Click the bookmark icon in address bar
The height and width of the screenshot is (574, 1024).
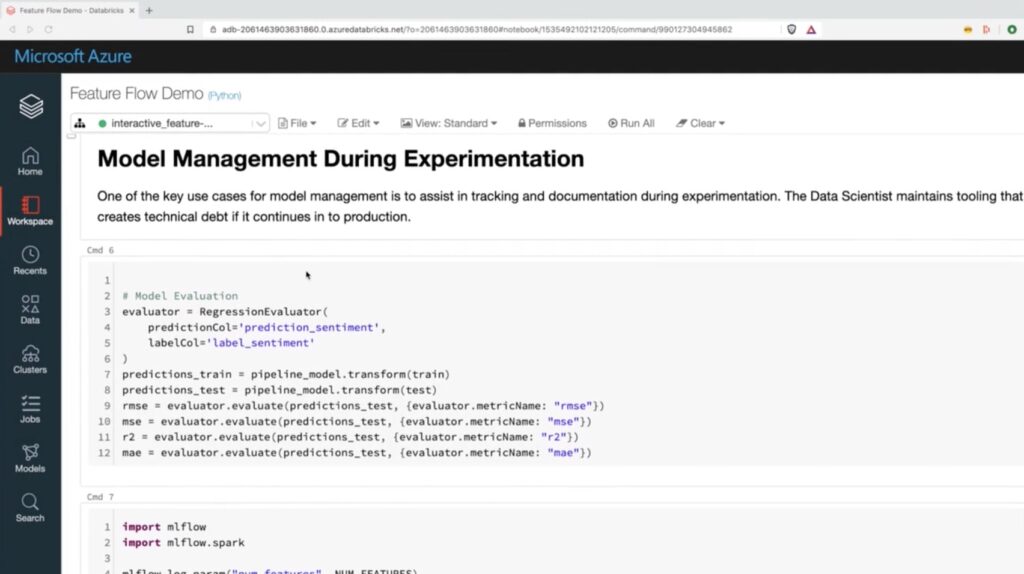(190, 30)
